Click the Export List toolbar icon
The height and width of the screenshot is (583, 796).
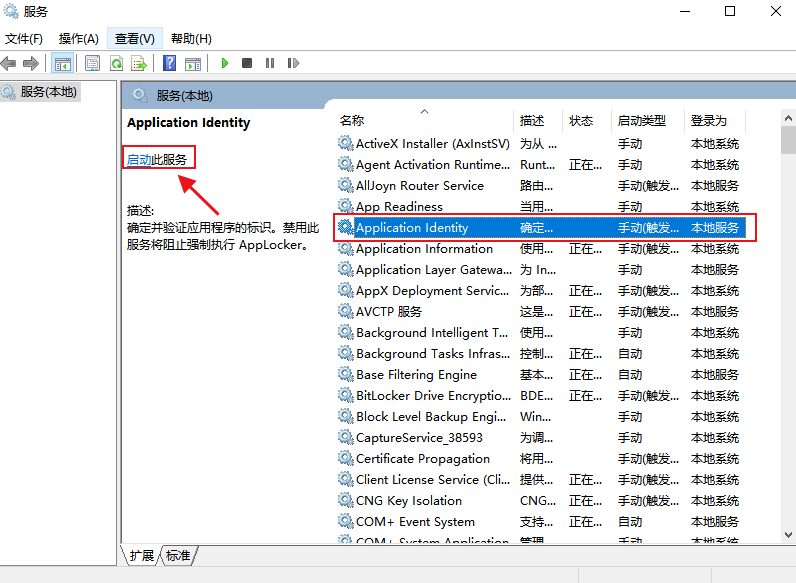click(139, 63)
